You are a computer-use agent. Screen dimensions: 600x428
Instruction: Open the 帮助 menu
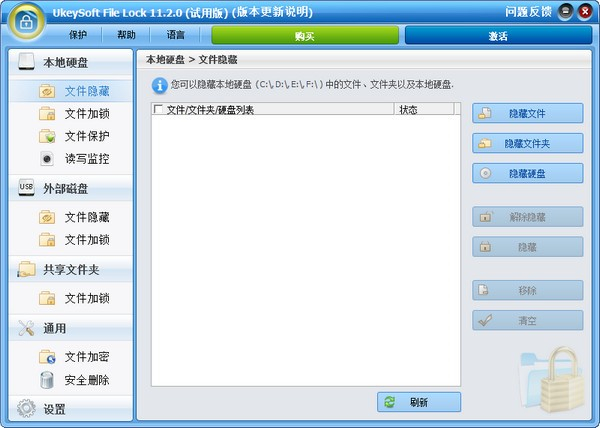[126, 35]
